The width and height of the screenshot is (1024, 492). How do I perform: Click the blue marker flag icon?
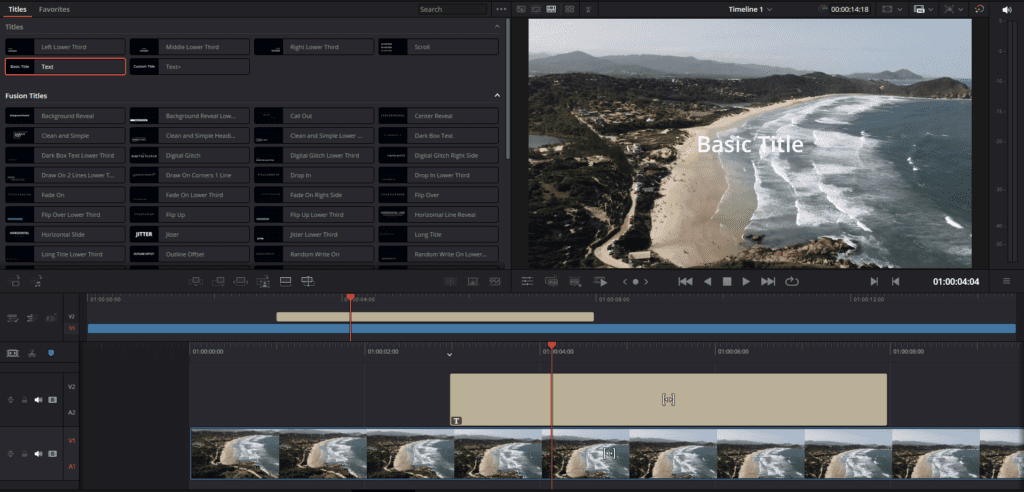tap(51, 353)
